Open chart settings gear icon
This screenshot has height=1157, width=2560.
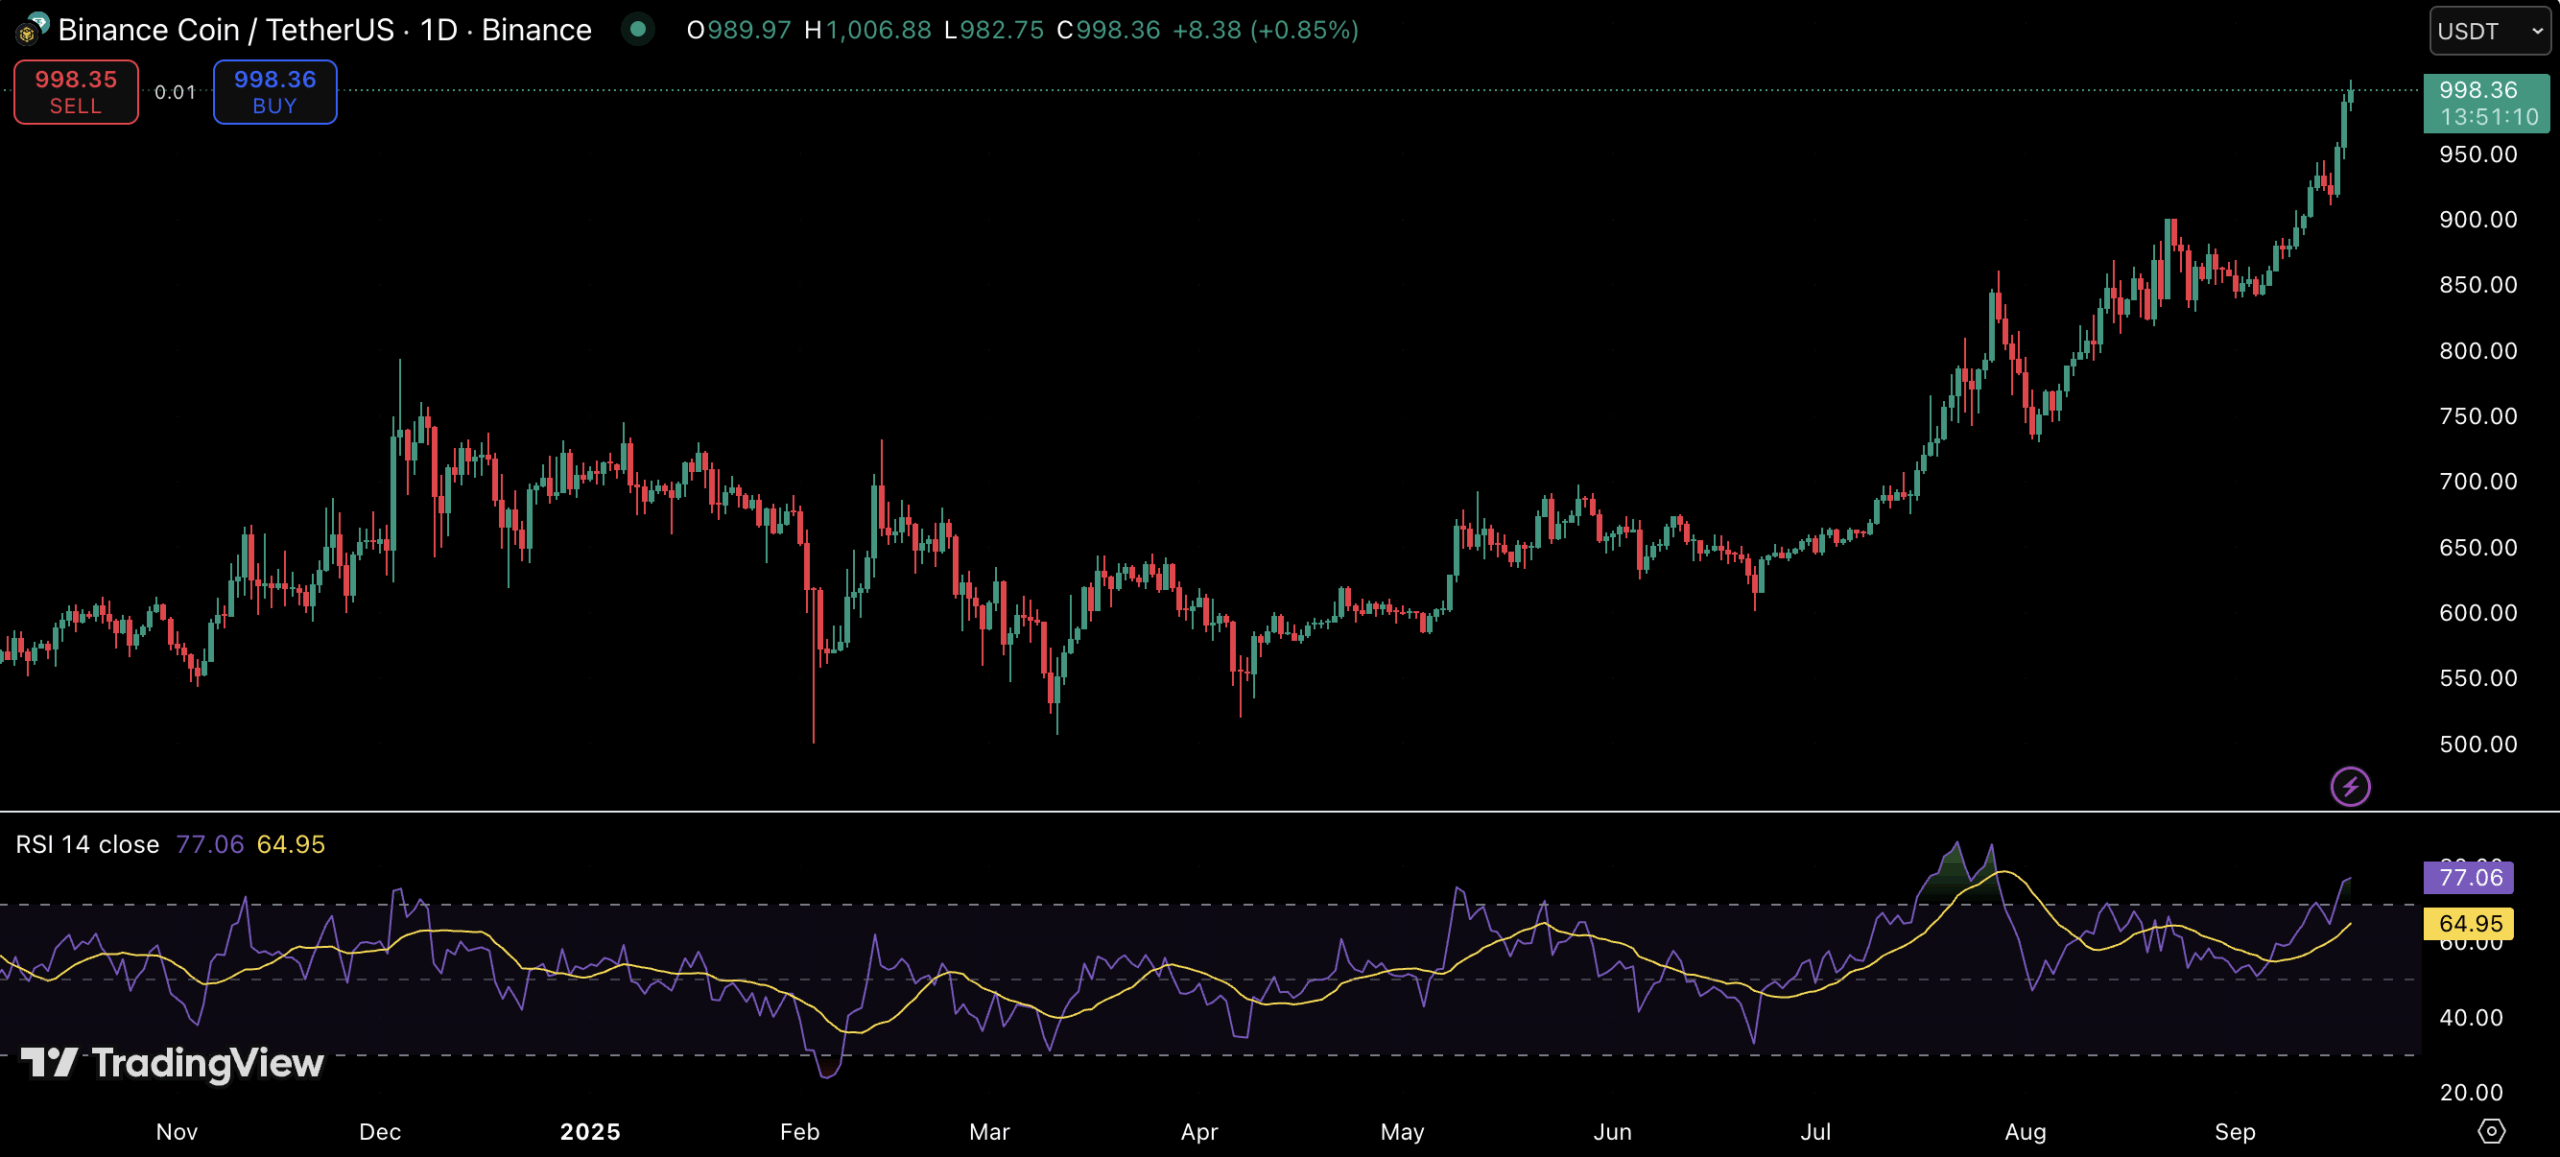click(x=2490, y=1131)
